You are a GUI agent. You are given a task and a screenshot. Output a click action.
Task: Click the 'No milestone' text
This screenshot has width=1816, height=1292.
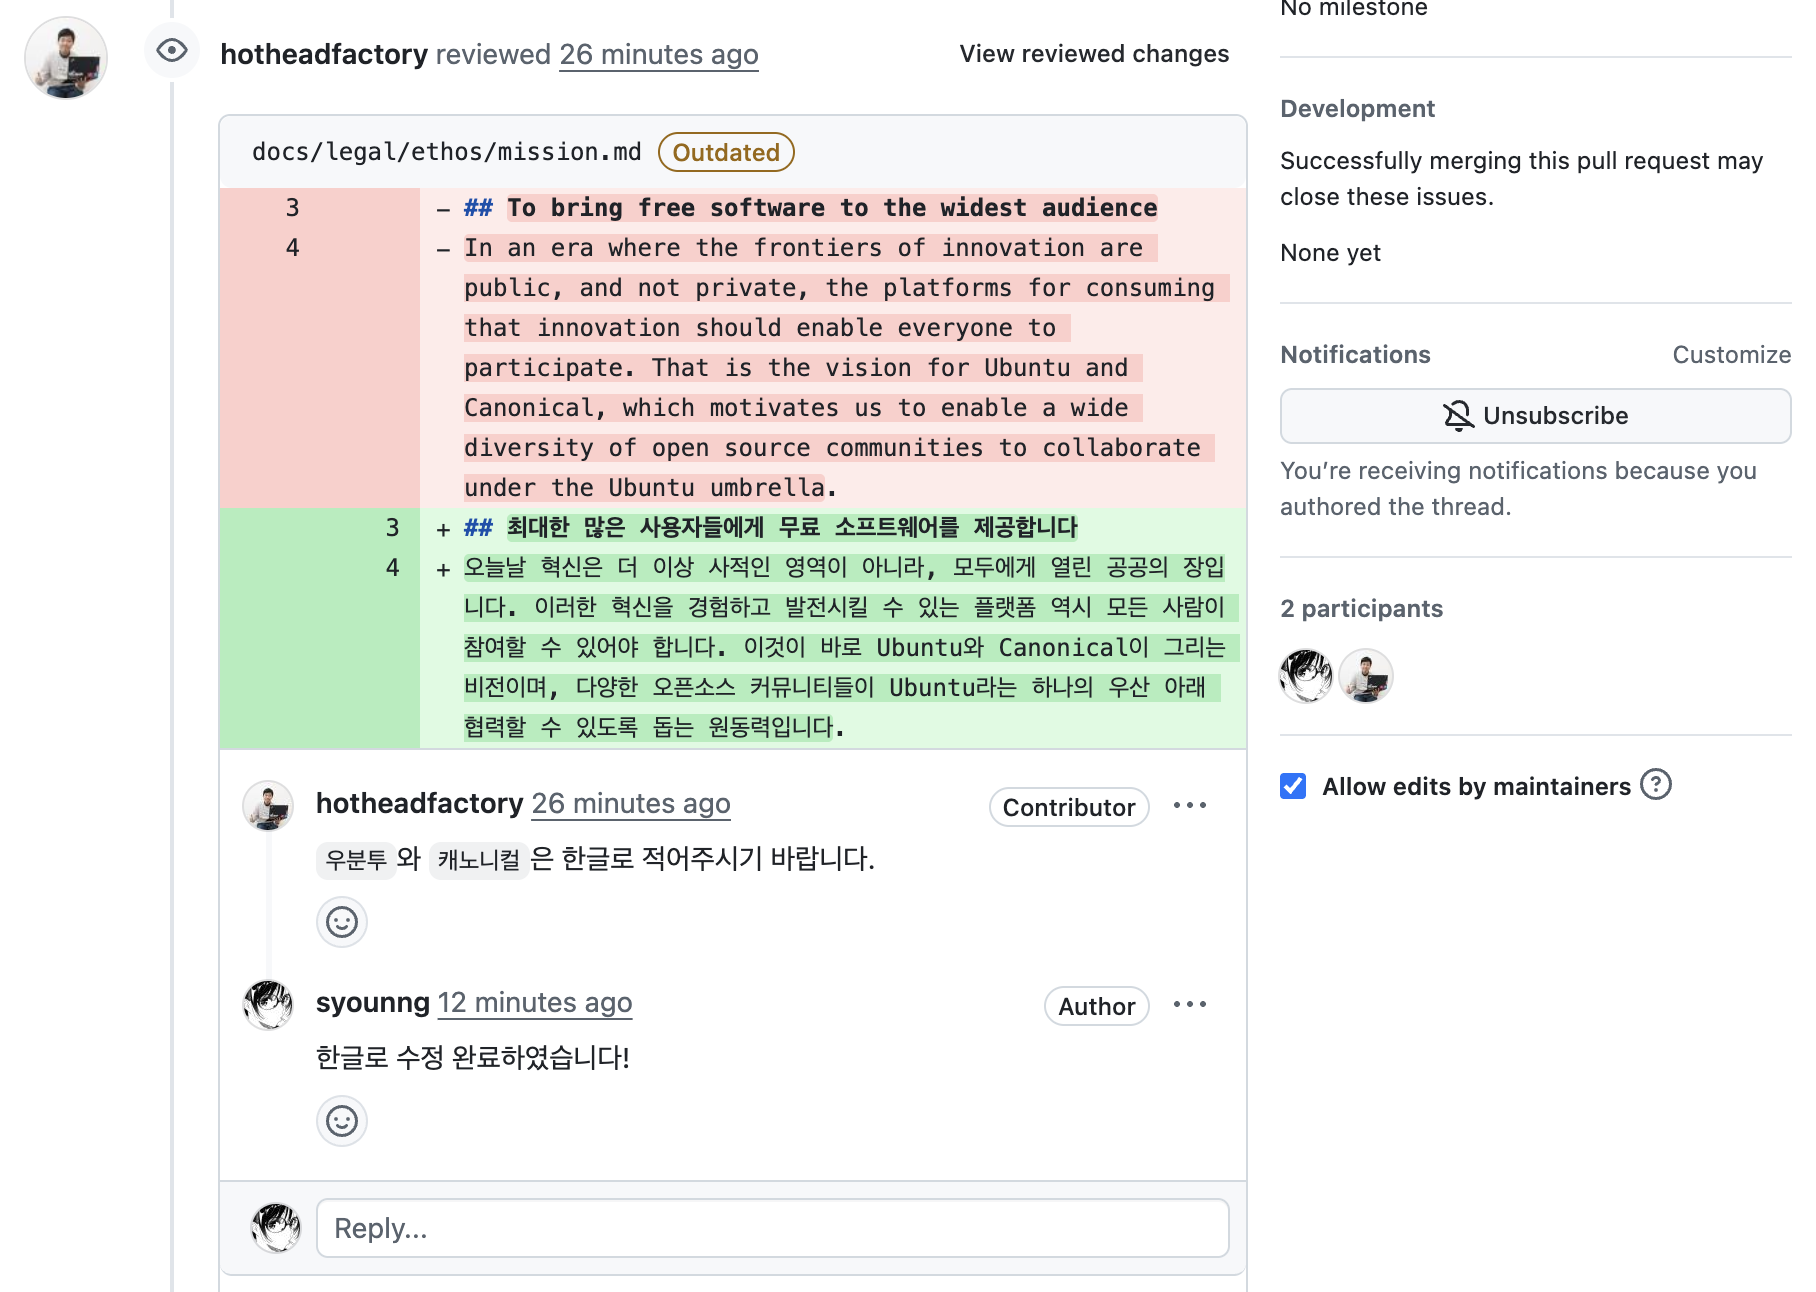1353,9
